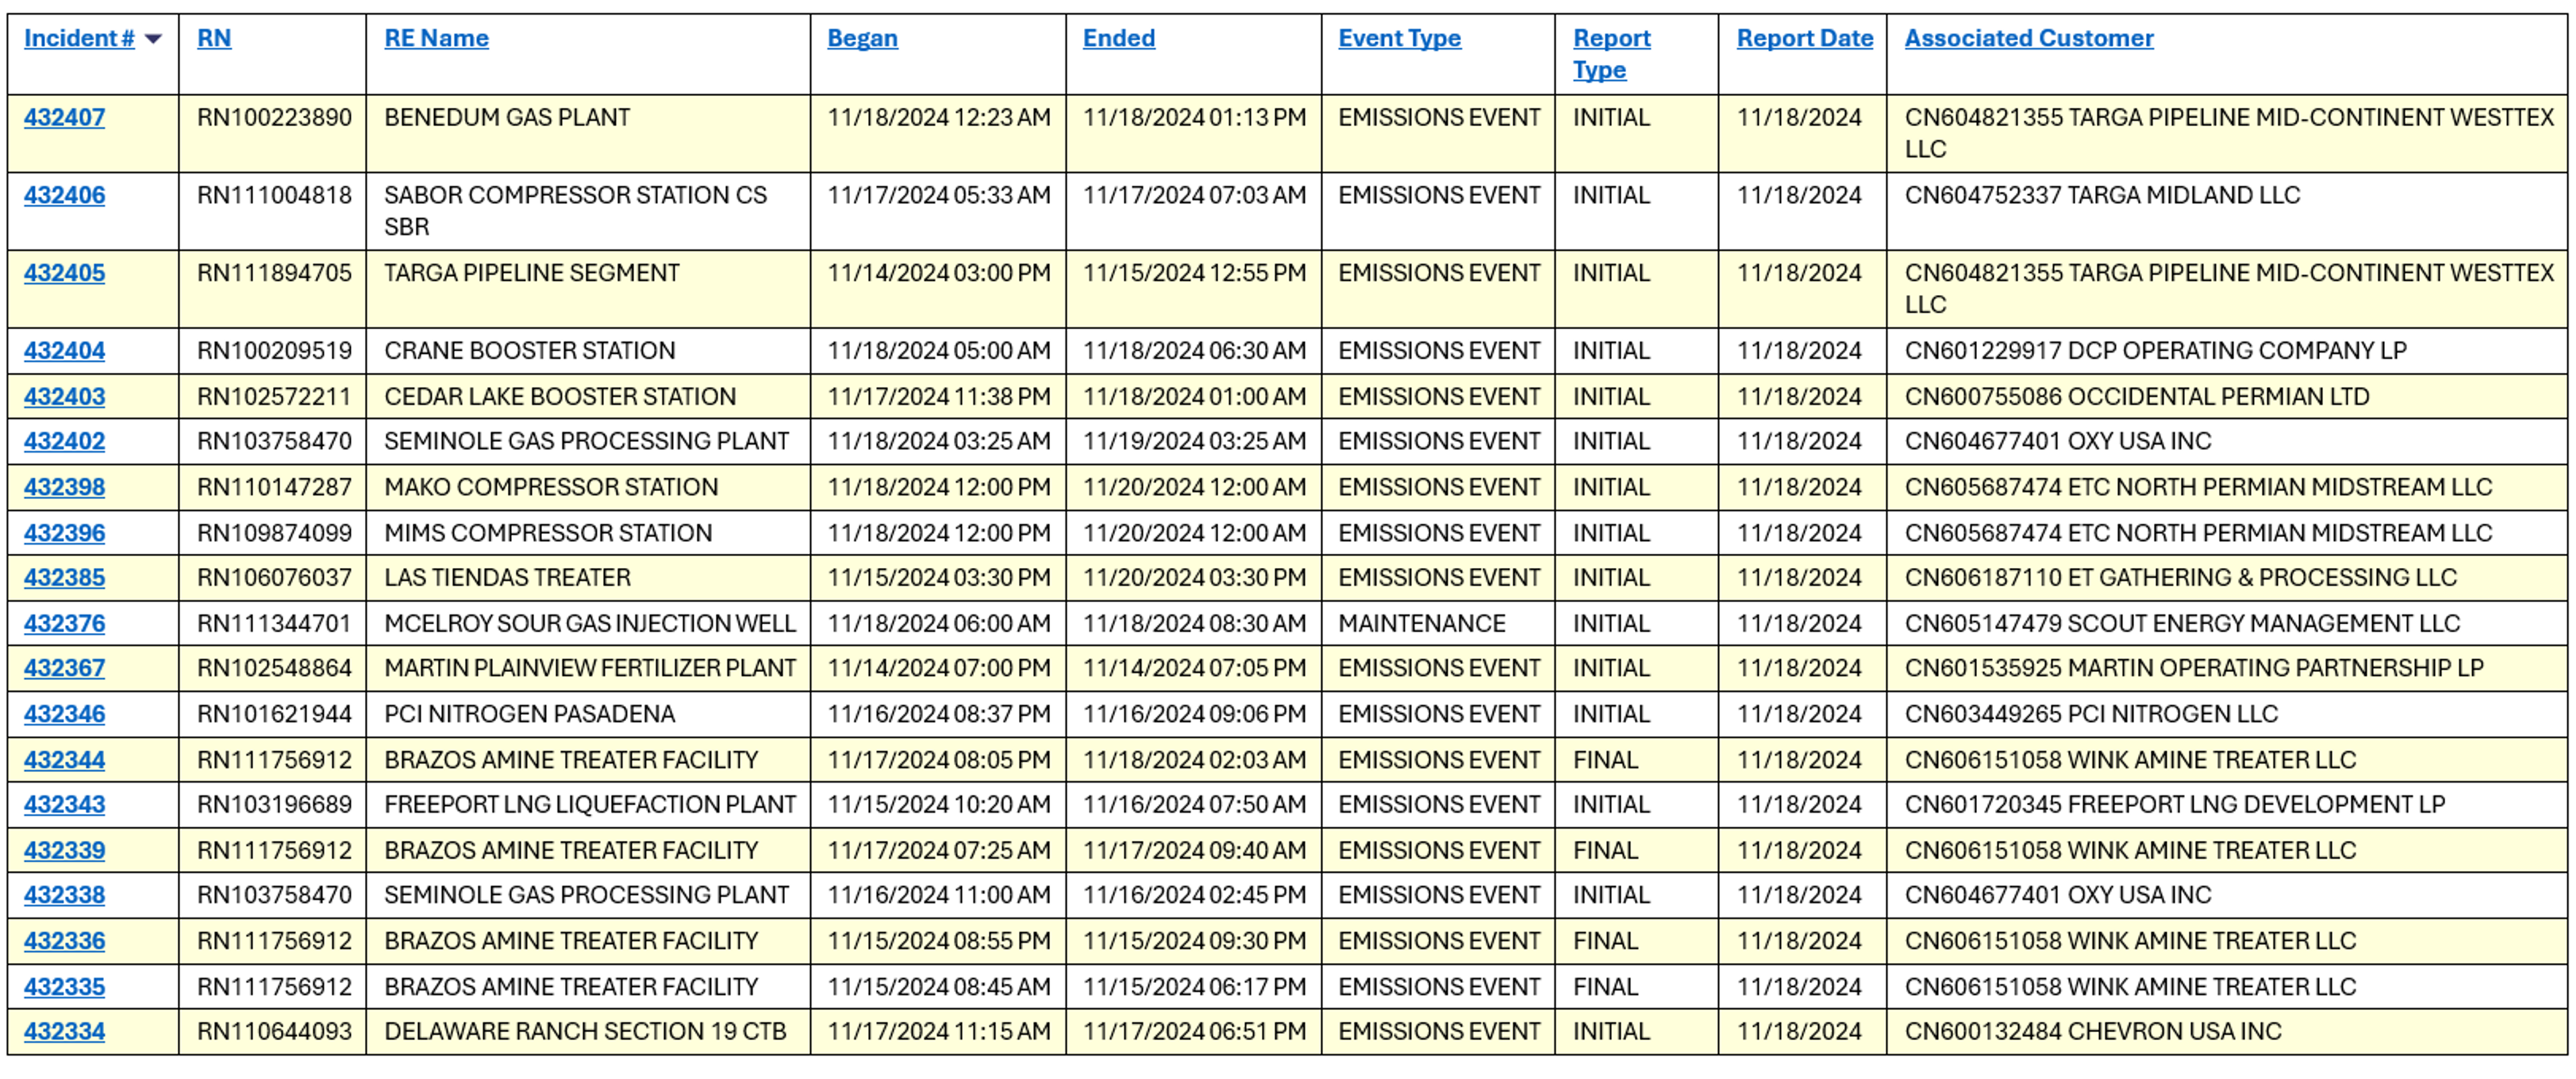This screenshot has height=1079, width=2576.
Task: Open incident 432396 link
Action: pos(64,533)
